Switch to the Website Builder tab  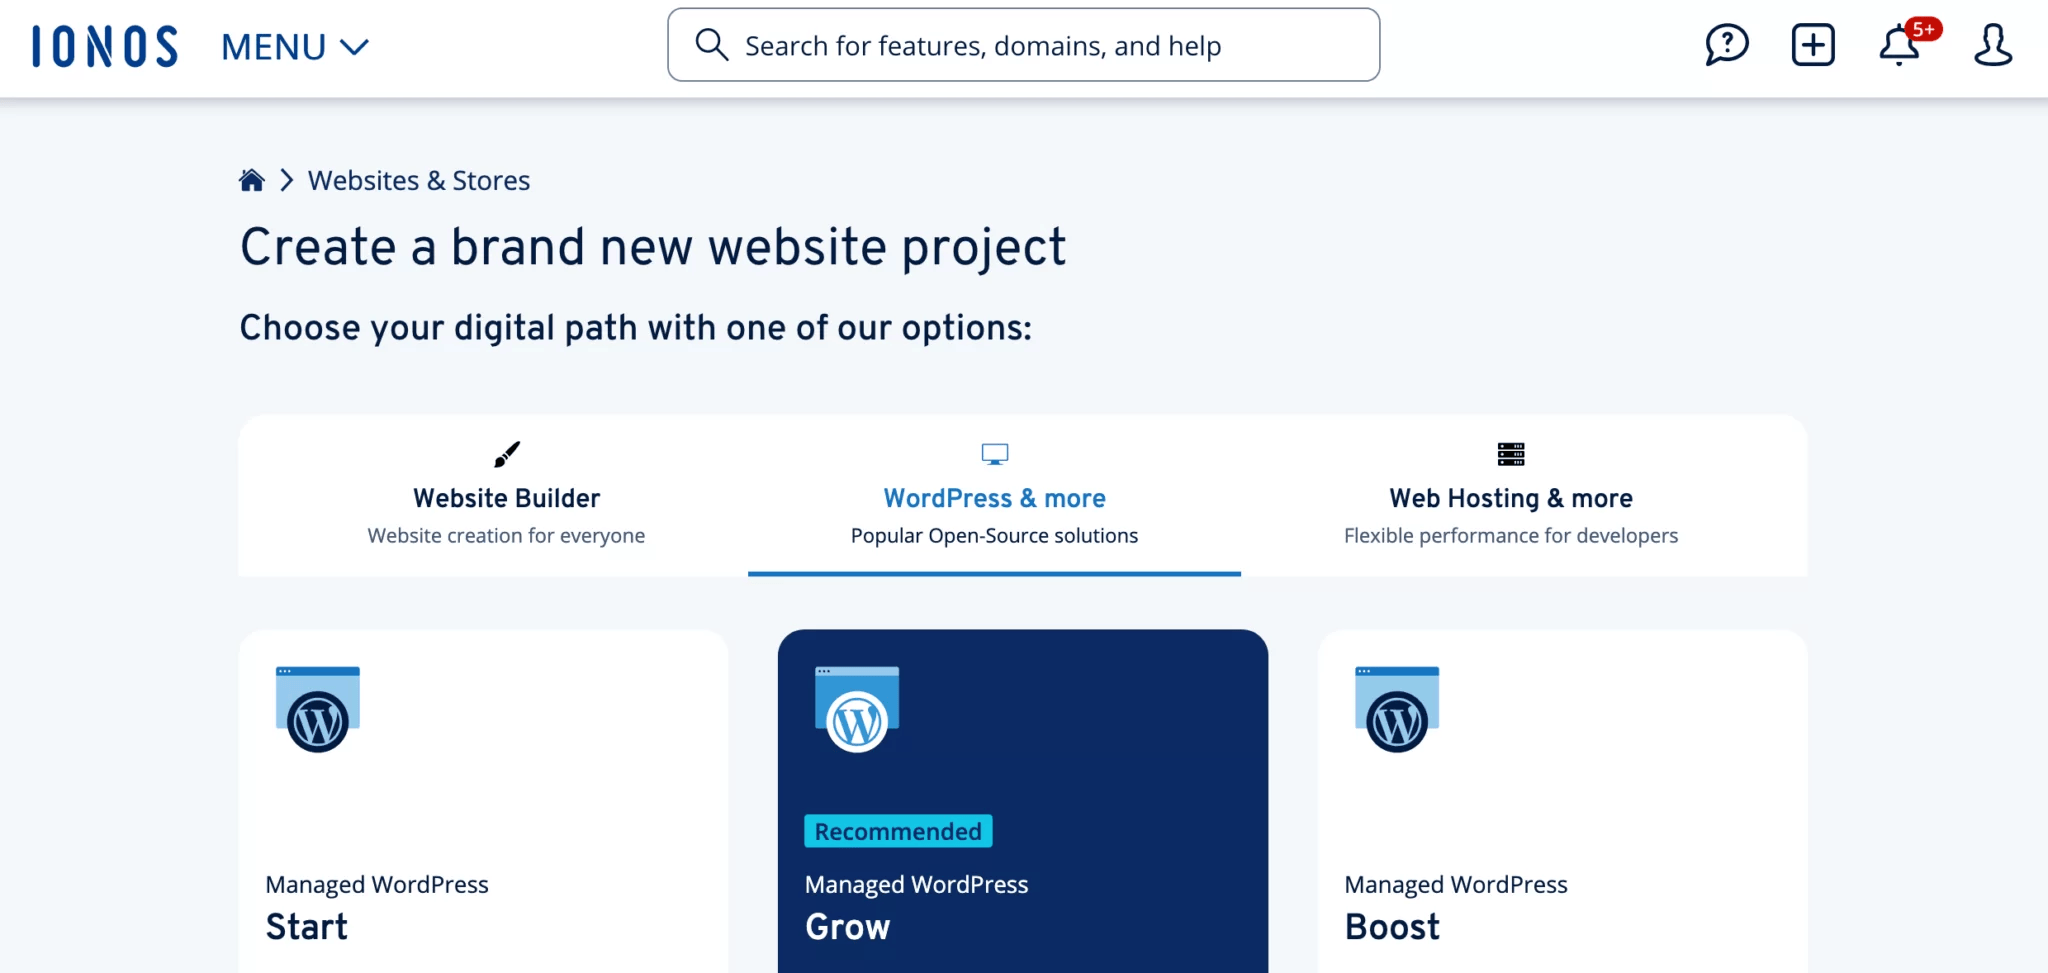pyautogui.click(x=506, y=496)
